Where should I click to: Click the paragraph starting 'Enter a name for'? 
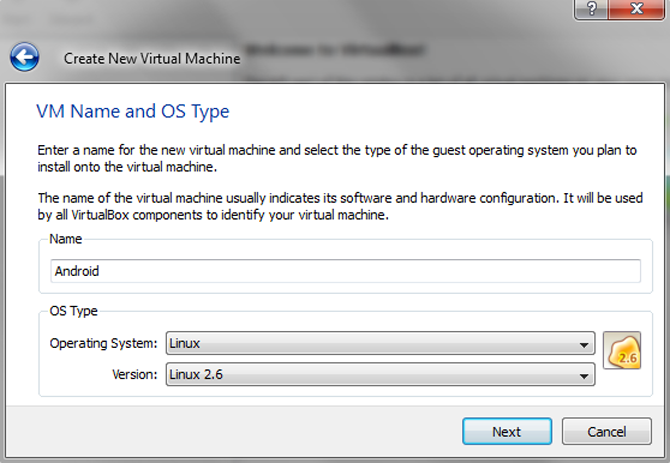pos(337,158)
